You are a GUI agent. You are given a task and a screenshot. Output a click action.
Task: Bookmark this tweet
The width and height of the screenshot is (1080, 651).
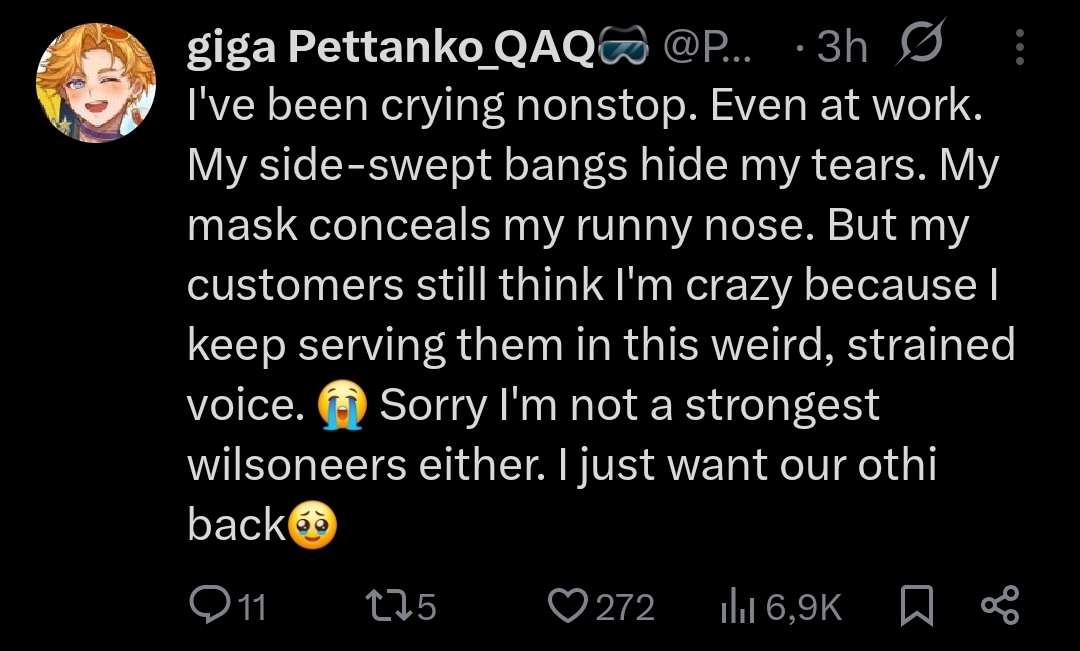(916, 606)
